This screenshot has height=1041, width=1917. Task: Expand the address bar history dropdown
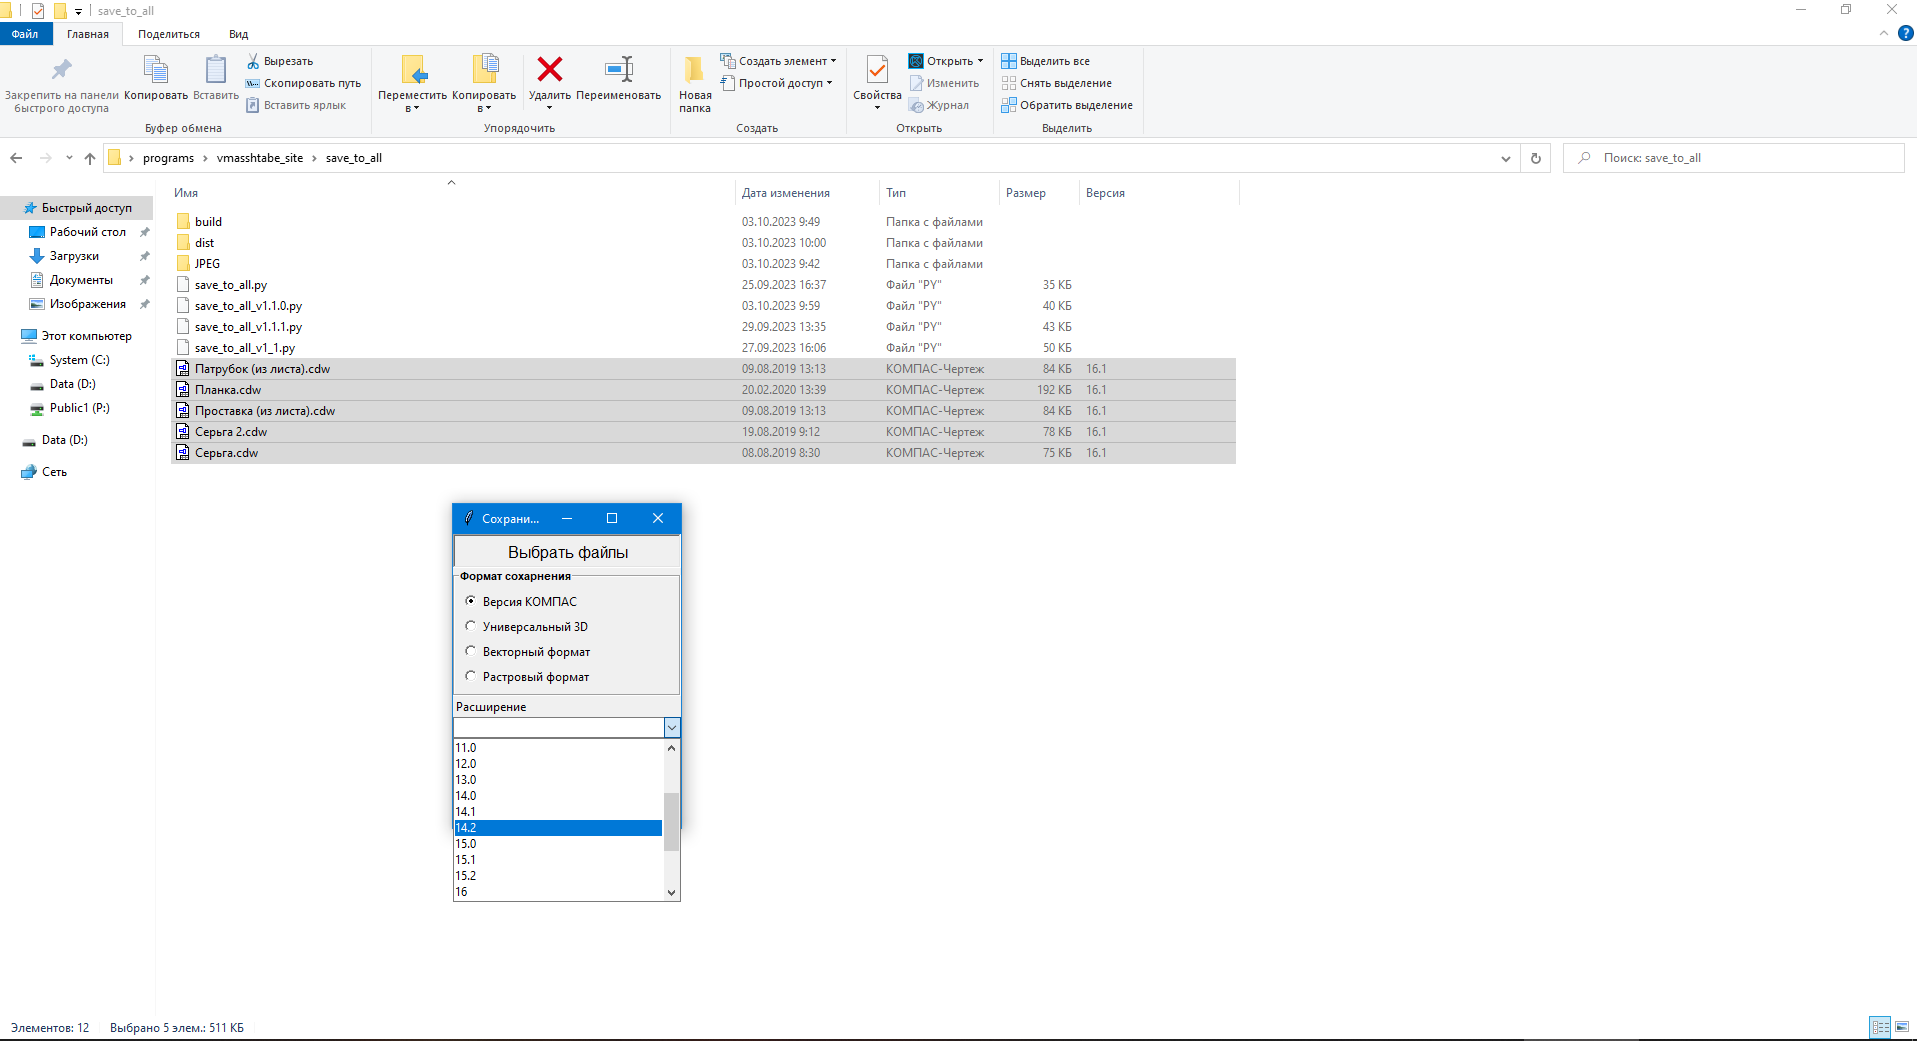(1506, 158)
